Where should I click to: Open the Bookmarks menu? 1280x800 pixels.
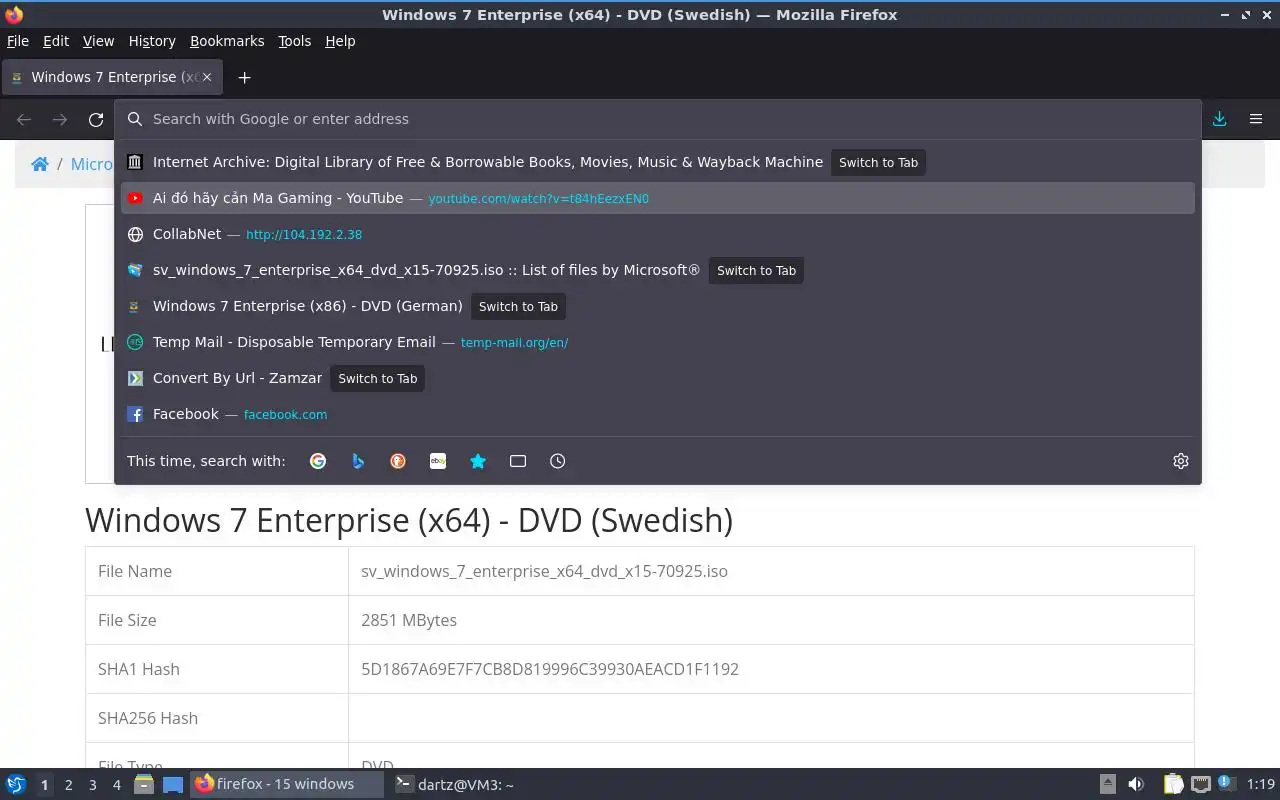pyautogui.click(x=227, y=41)
